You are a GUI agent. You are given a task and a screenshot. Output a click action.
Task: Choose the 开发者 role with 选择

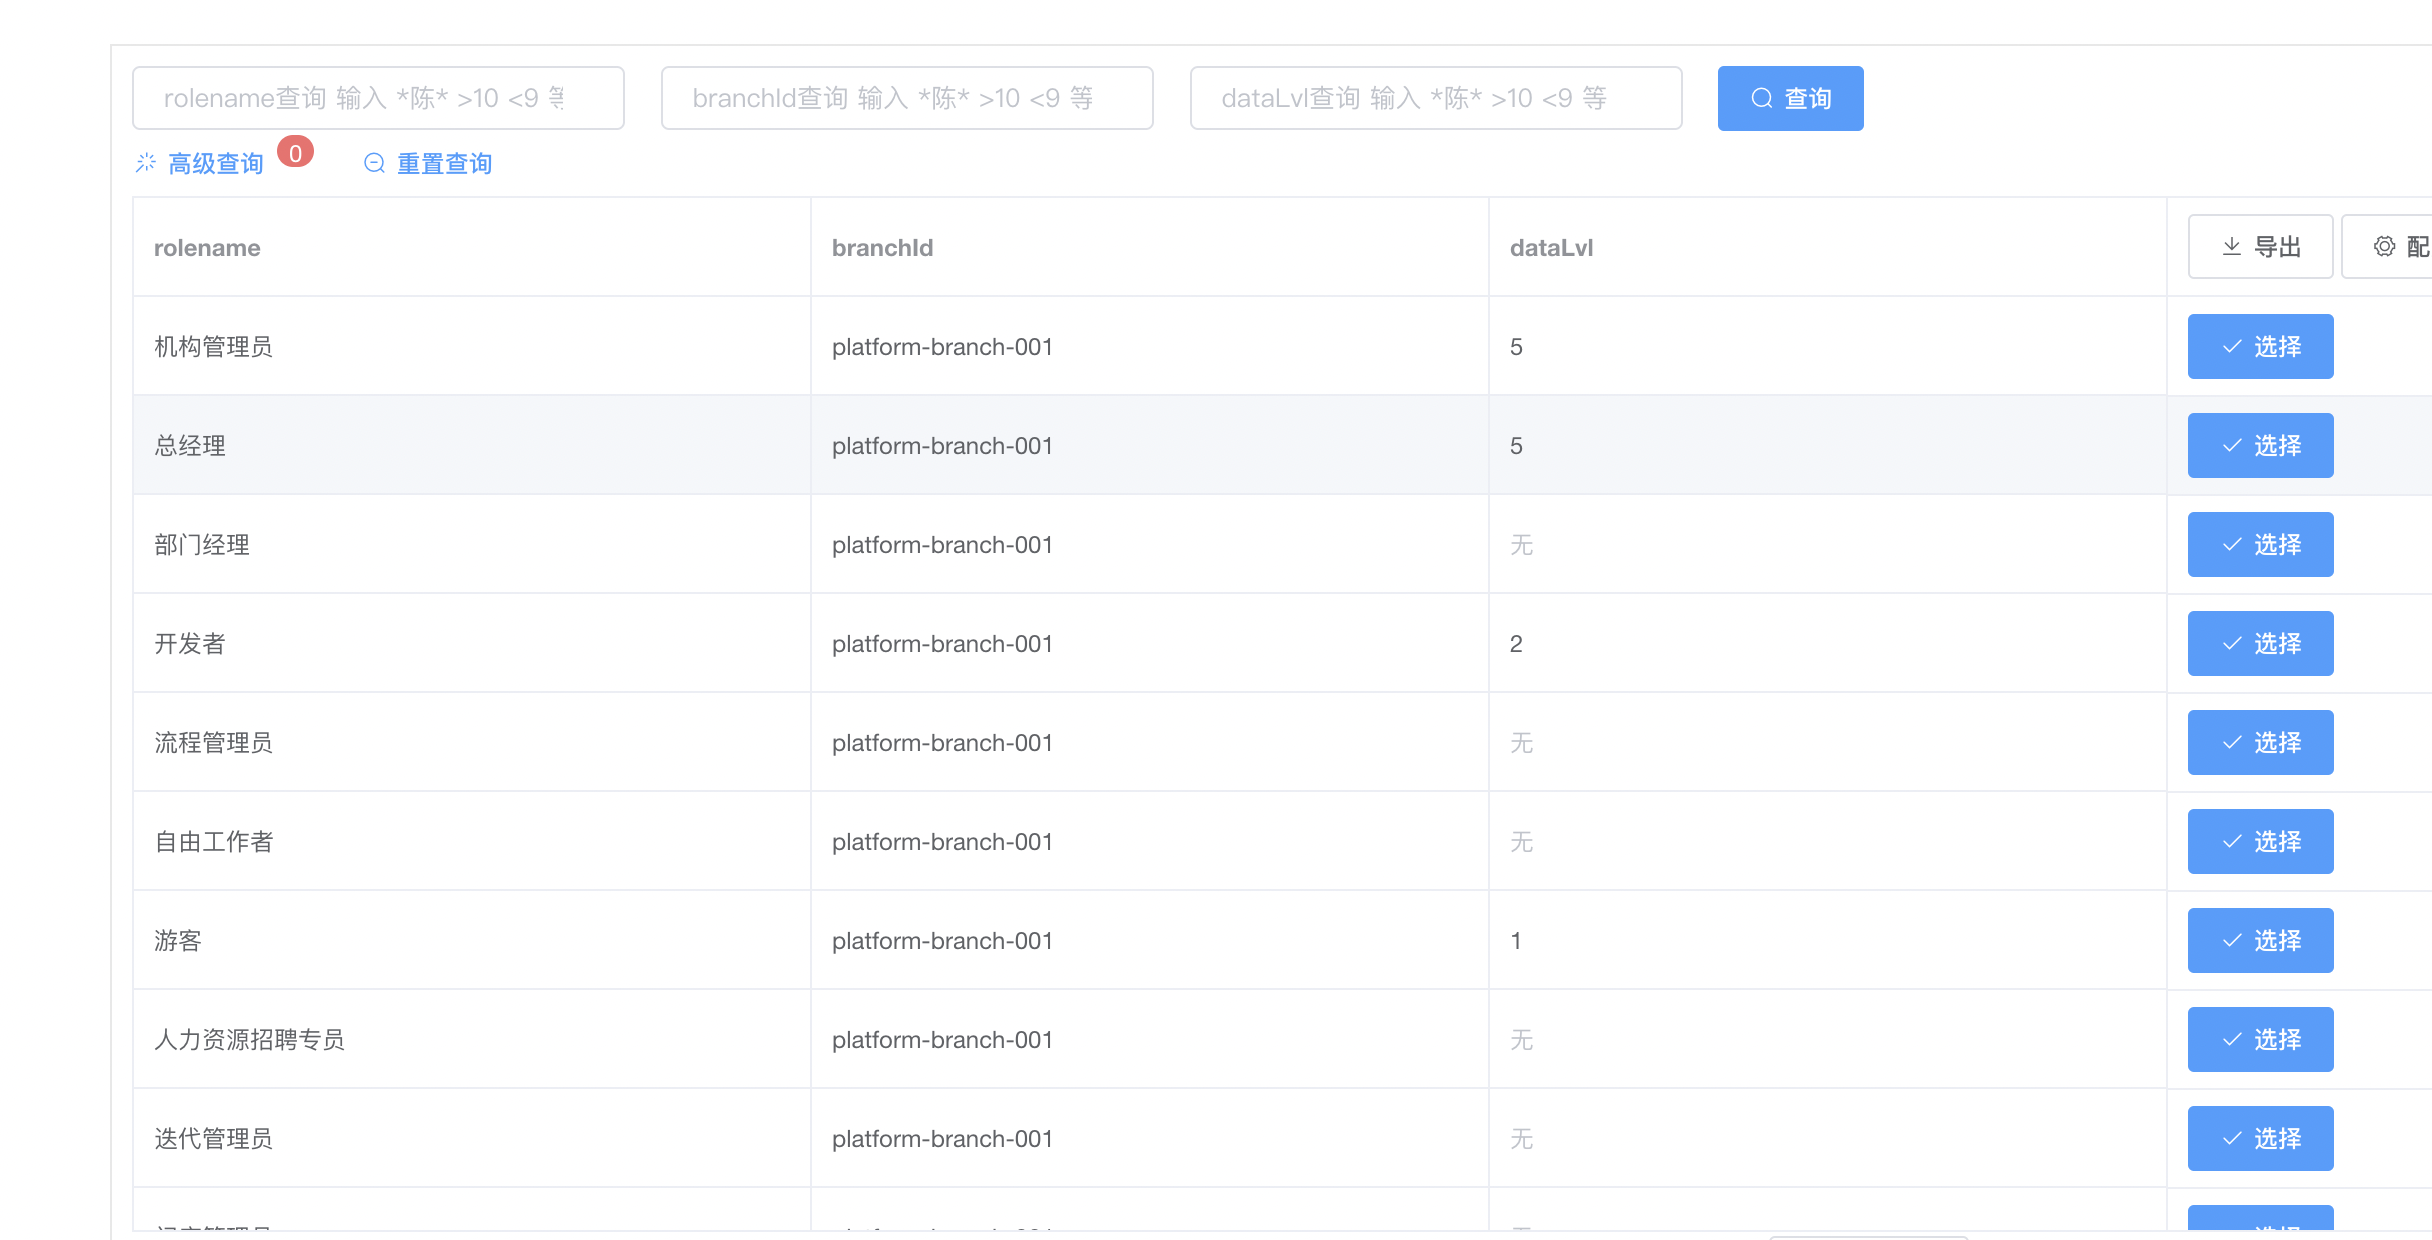[x=2260, y=643]
